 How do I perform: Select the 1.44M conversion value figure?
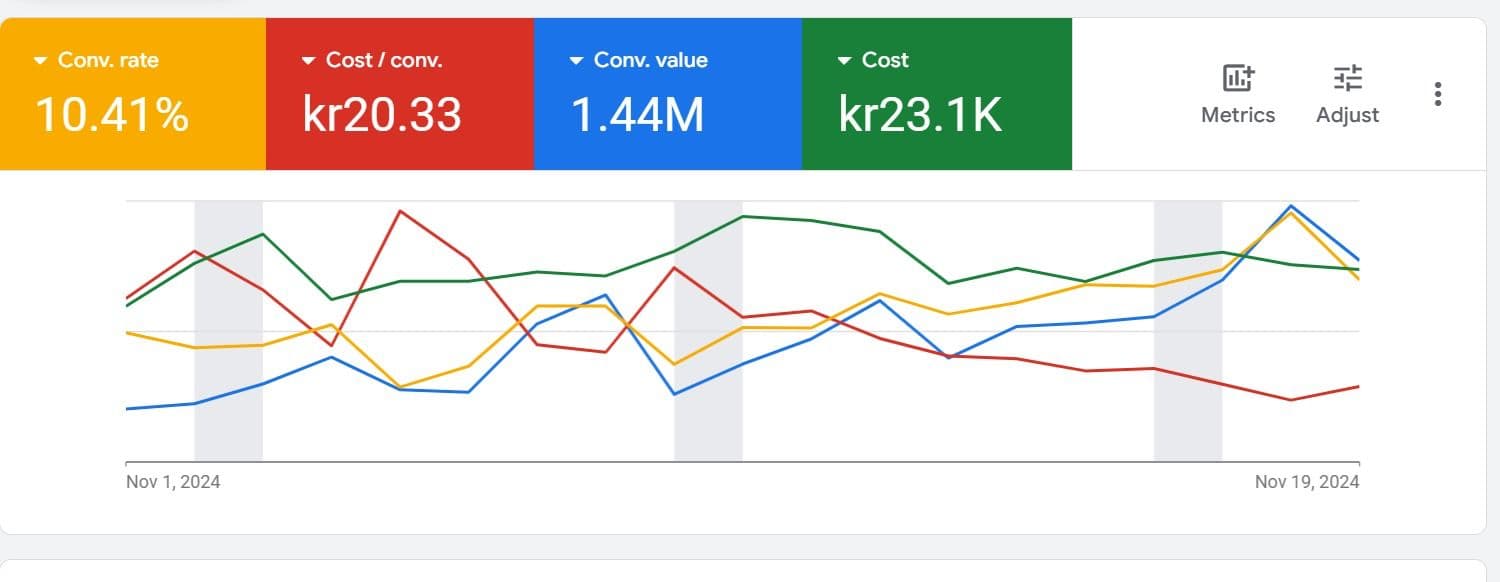point(638,114)
